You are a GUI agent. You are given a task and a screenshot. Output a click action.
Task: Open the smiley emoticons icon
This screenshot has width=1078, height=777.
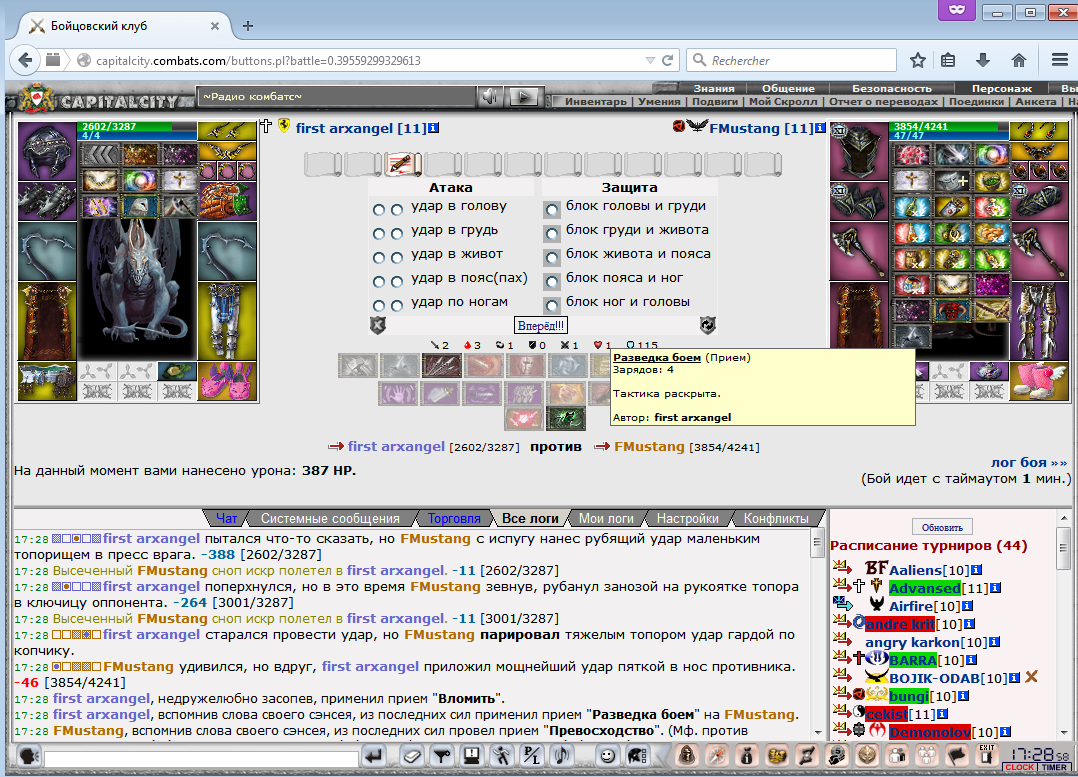tap(607, 756)
